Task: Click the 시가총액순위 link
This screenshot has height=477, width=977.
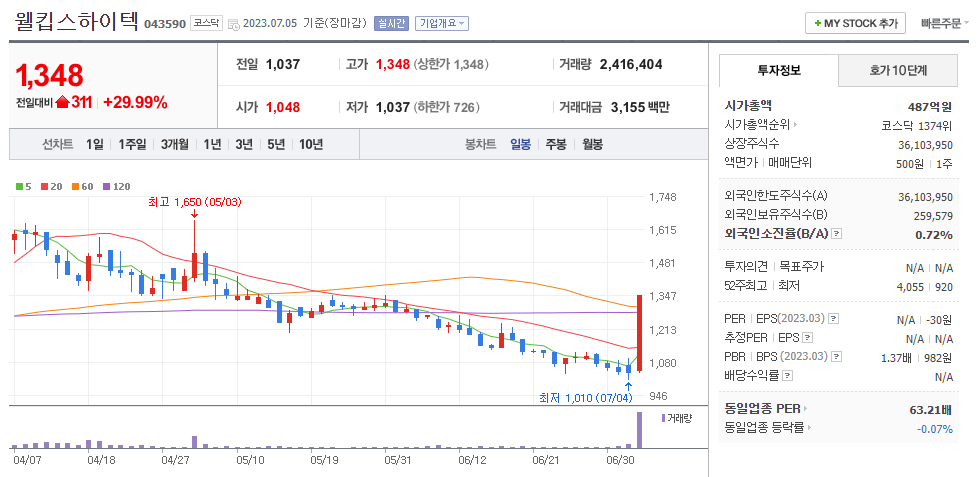Action: click(x=757, y=125)
